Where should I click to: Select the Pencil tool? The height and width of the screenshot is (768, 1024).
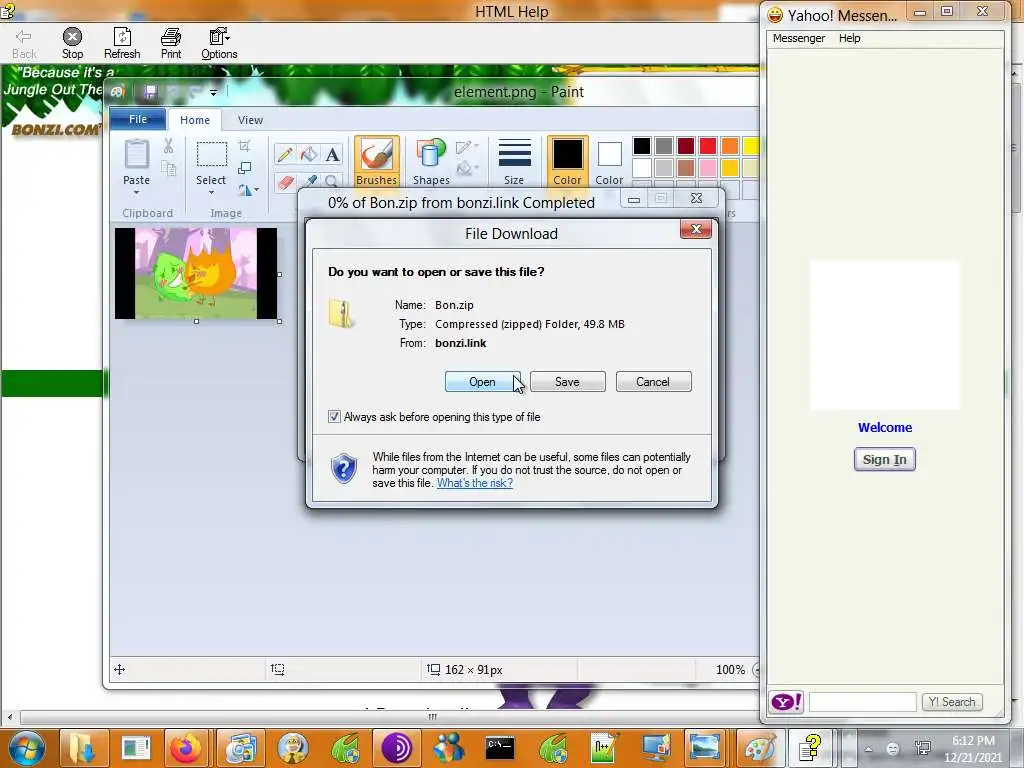[x=285, y=155]
